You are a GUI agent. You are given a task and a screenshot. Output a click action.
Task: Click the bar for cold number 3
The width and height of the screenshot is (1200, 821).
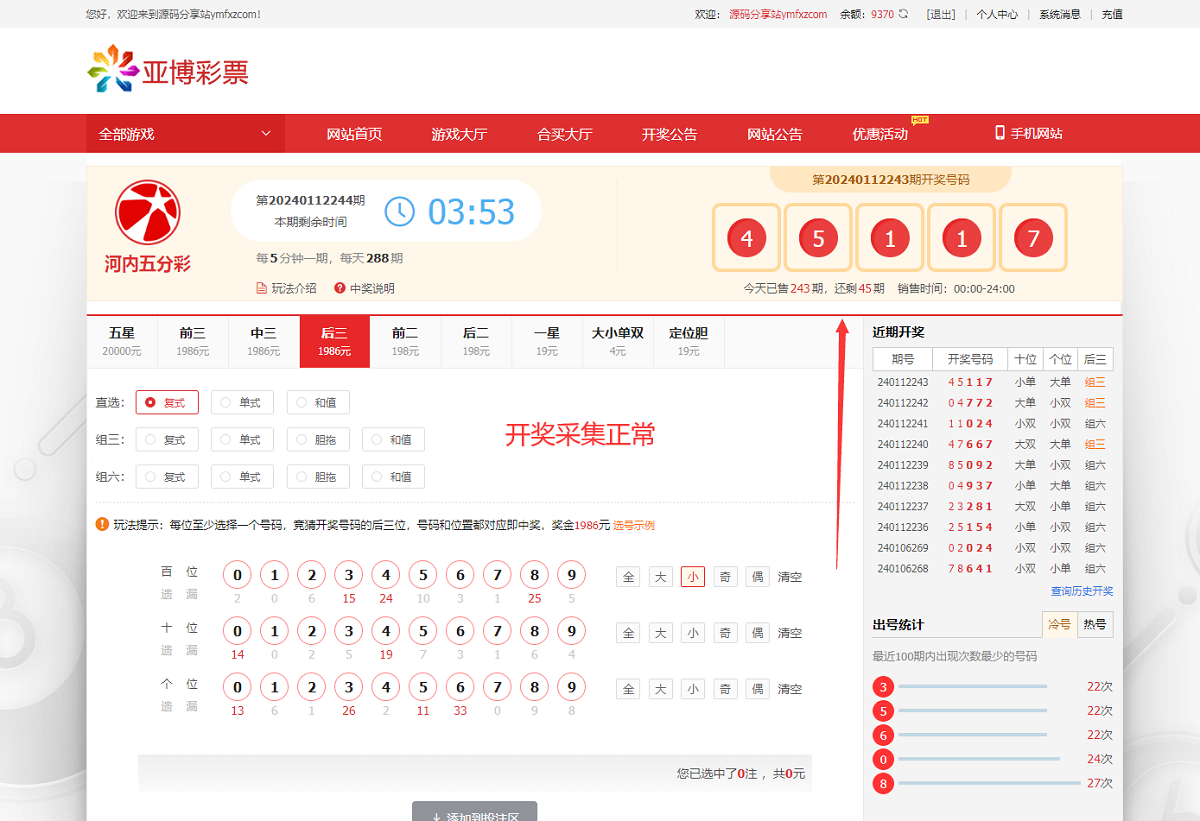pos(972,686)
